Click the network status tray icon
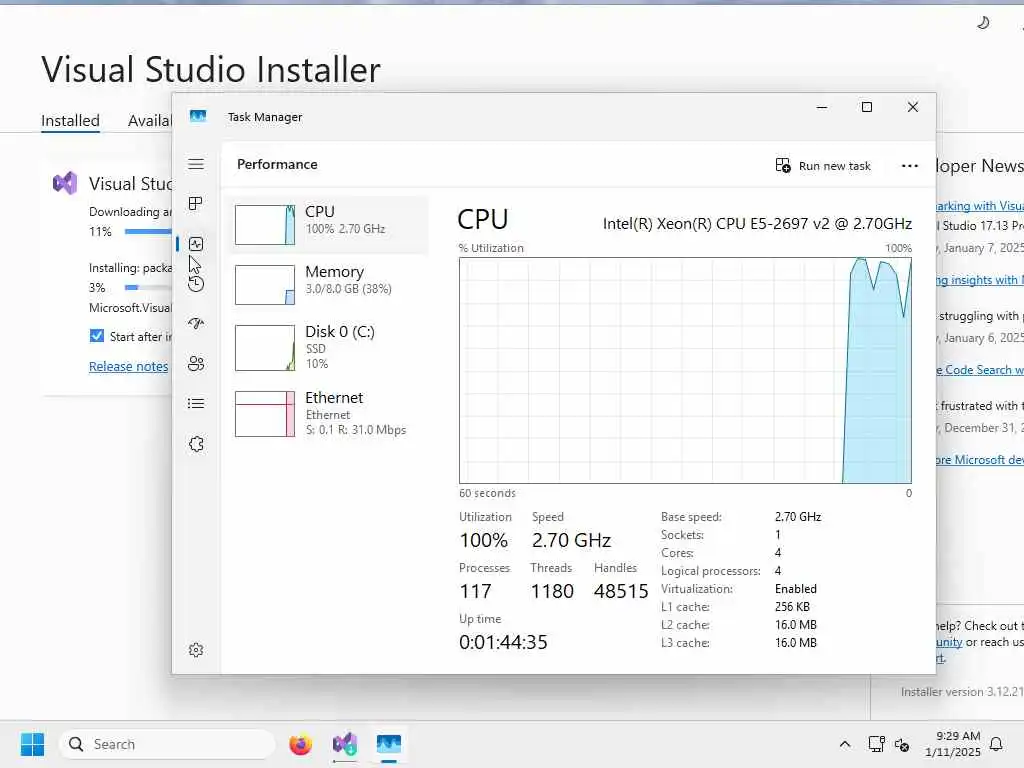Screen dimensions: 1024x768 point(876,744)
